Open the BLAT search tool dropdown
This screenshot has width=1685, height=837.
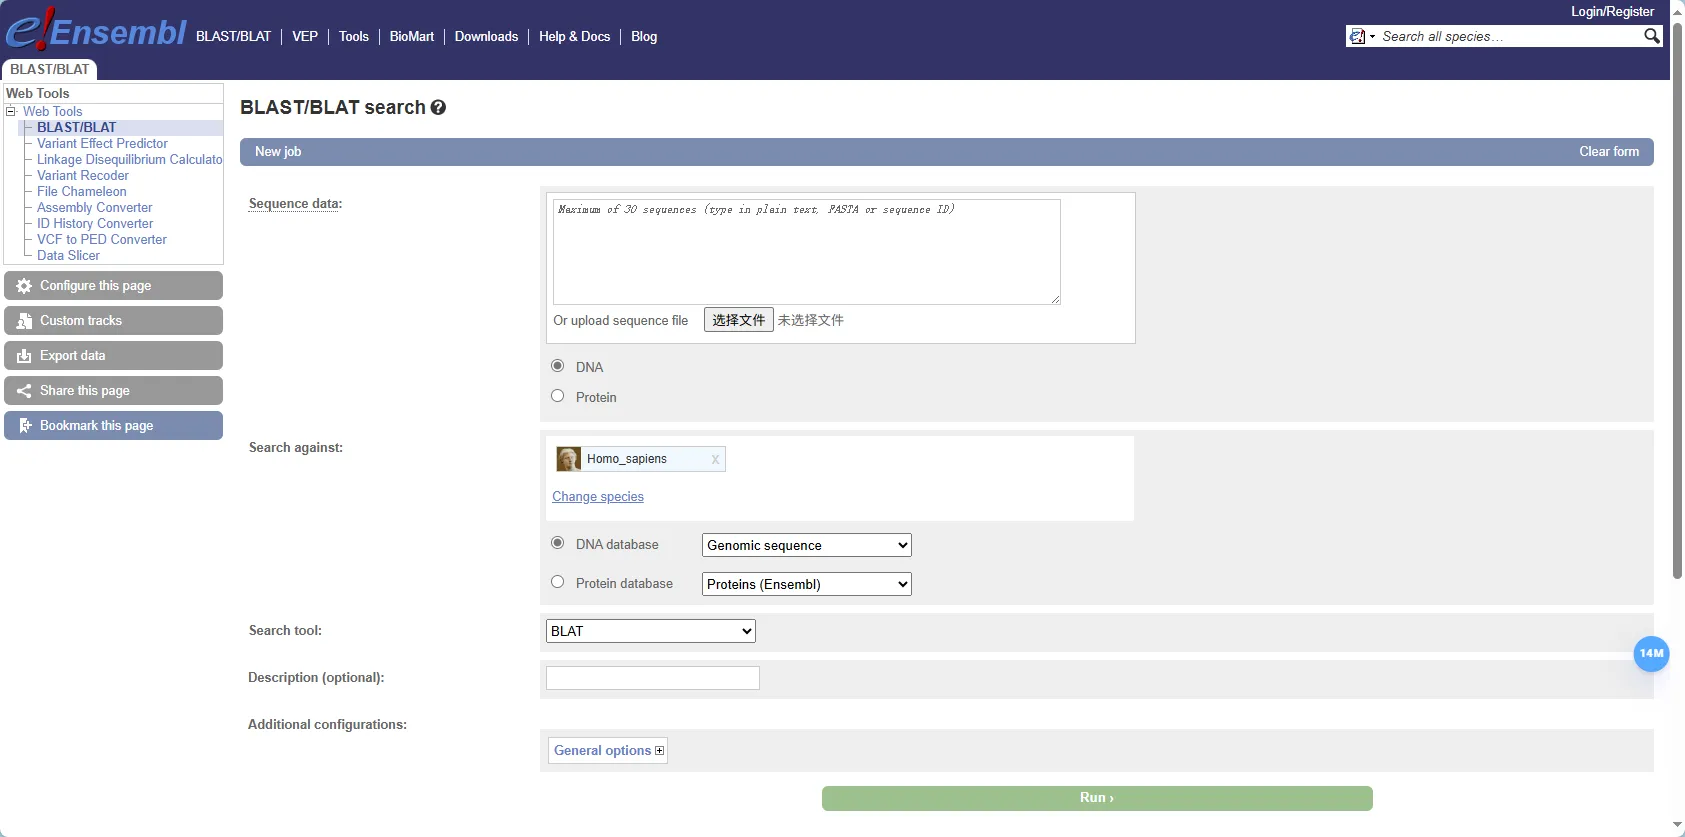click(x=650, y=631)
